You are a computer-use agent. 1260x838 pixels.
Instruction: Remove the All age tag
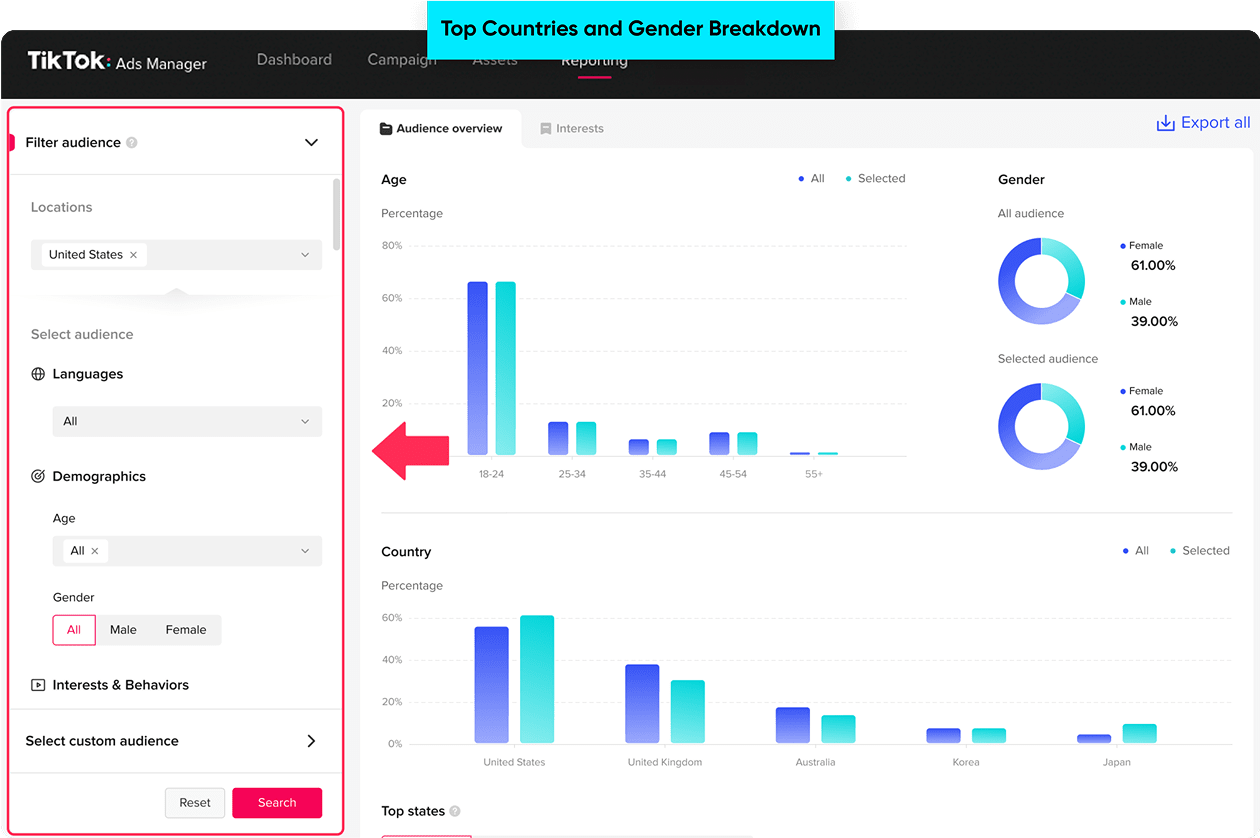coord(95,551)
